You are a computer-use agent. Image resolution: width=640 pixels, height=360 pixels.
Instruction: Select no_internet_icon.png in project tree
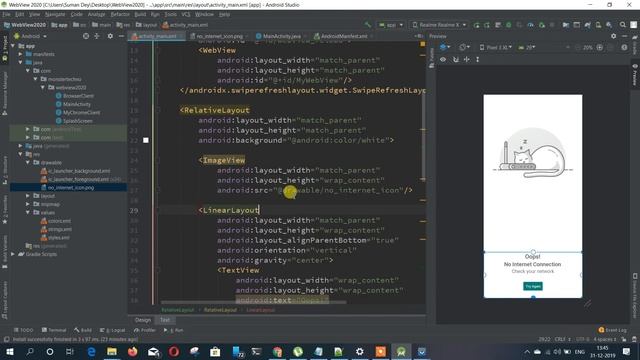(x=71, y=188)
